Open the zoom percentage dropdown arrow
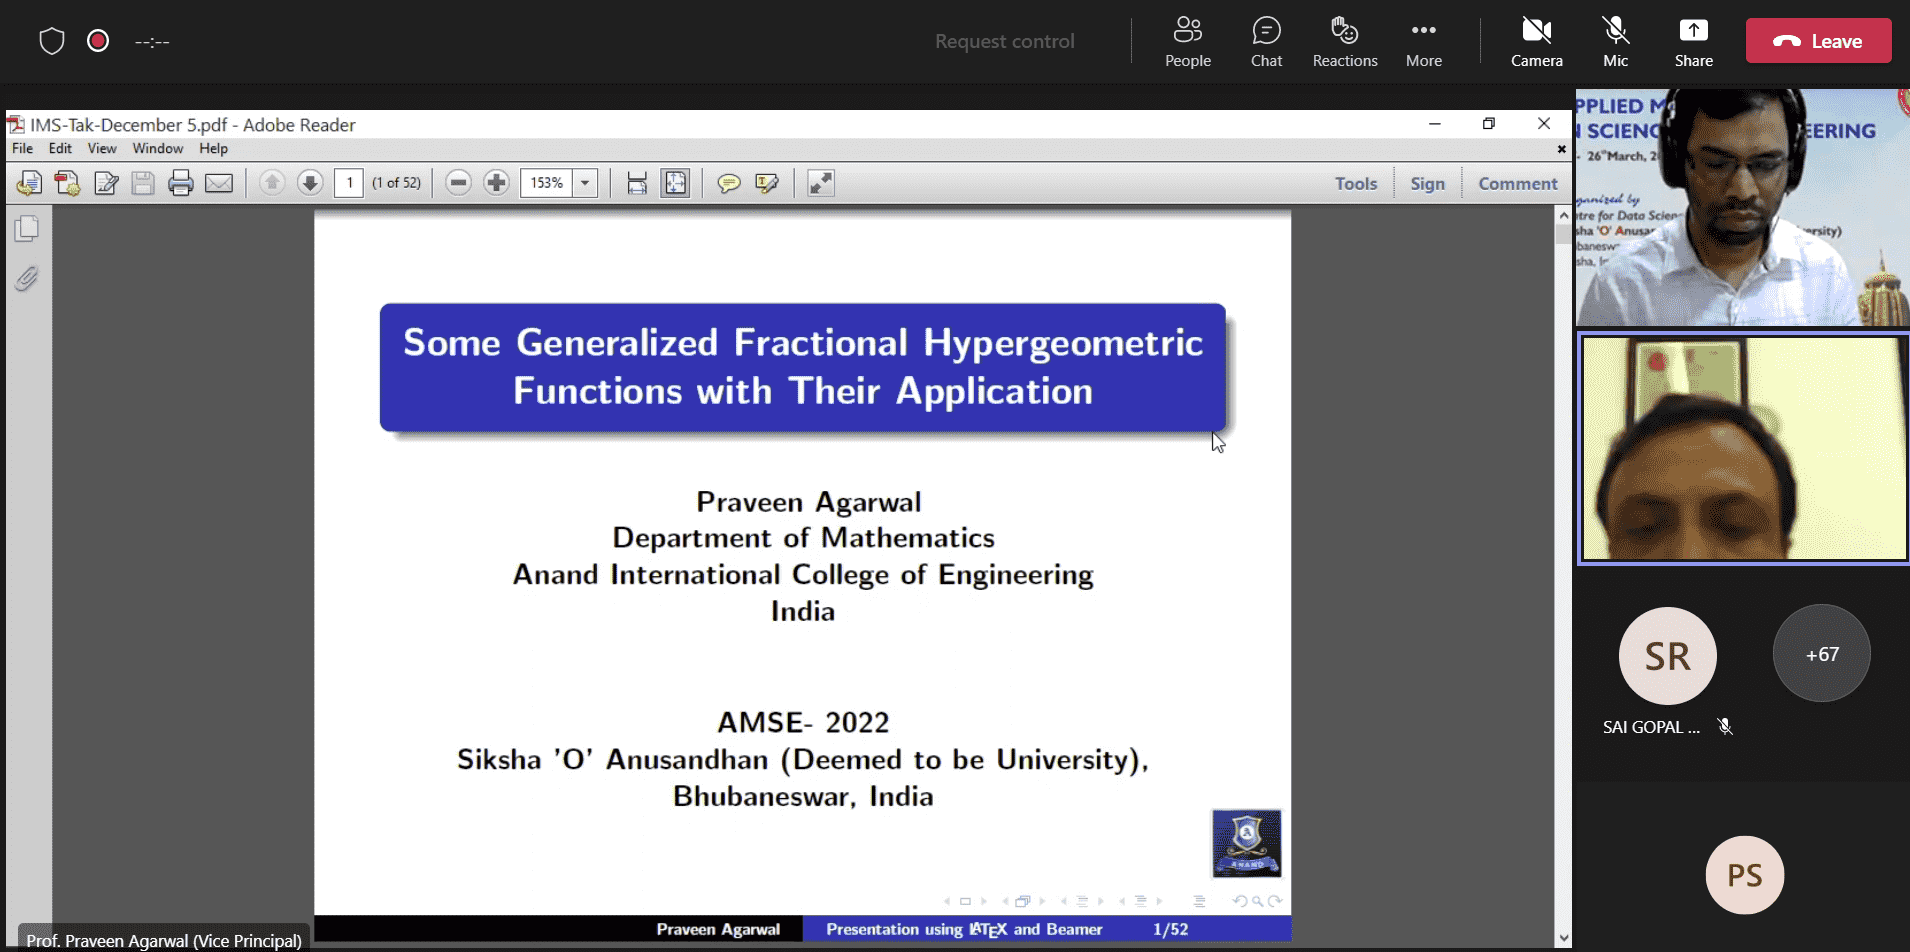 [585, 183]
